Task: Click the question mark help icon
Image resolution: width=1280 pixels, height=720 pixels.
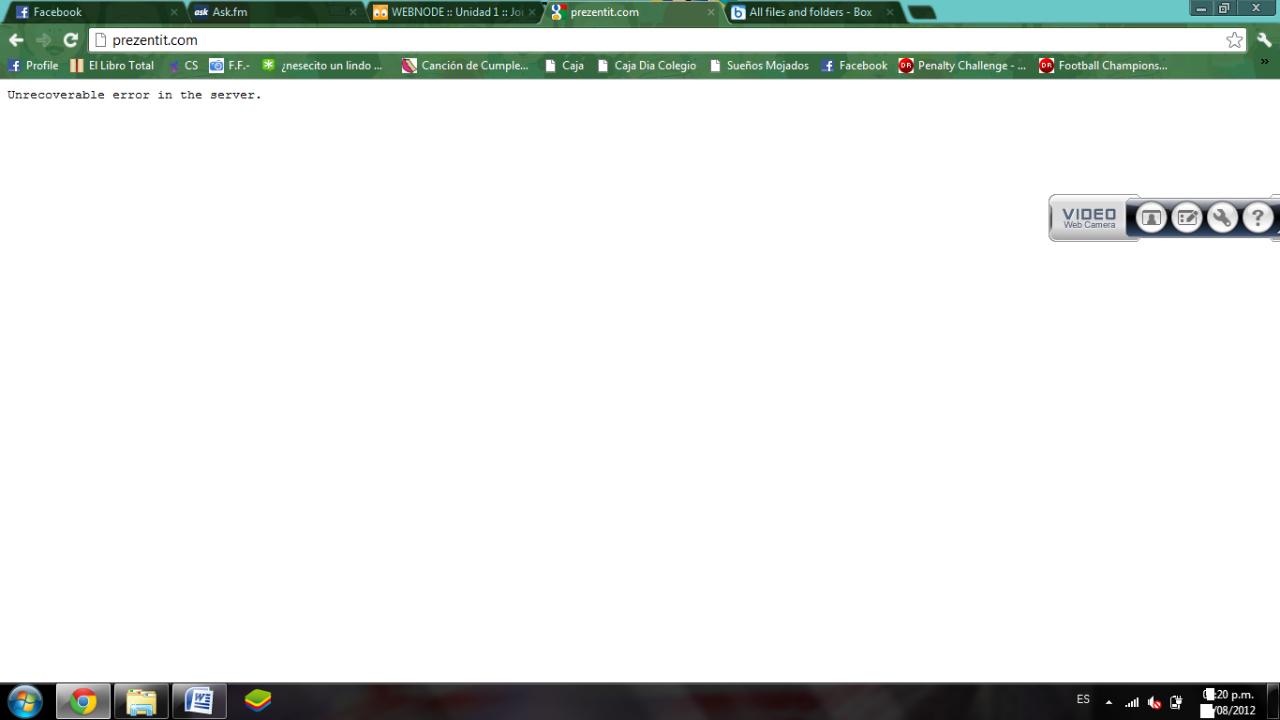Action: (x=1257, y=218)
